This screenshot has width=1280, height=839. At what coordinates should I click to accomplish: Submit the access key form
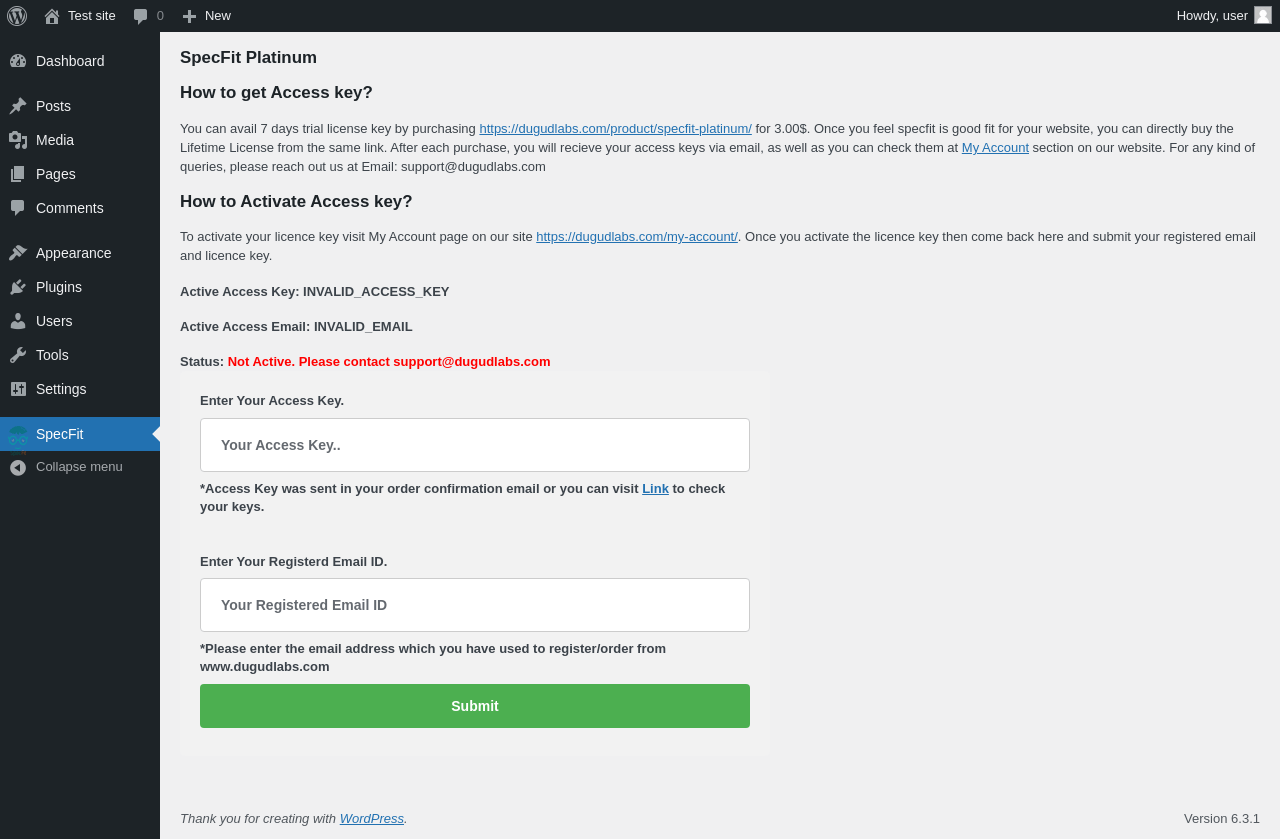(475, 706)
